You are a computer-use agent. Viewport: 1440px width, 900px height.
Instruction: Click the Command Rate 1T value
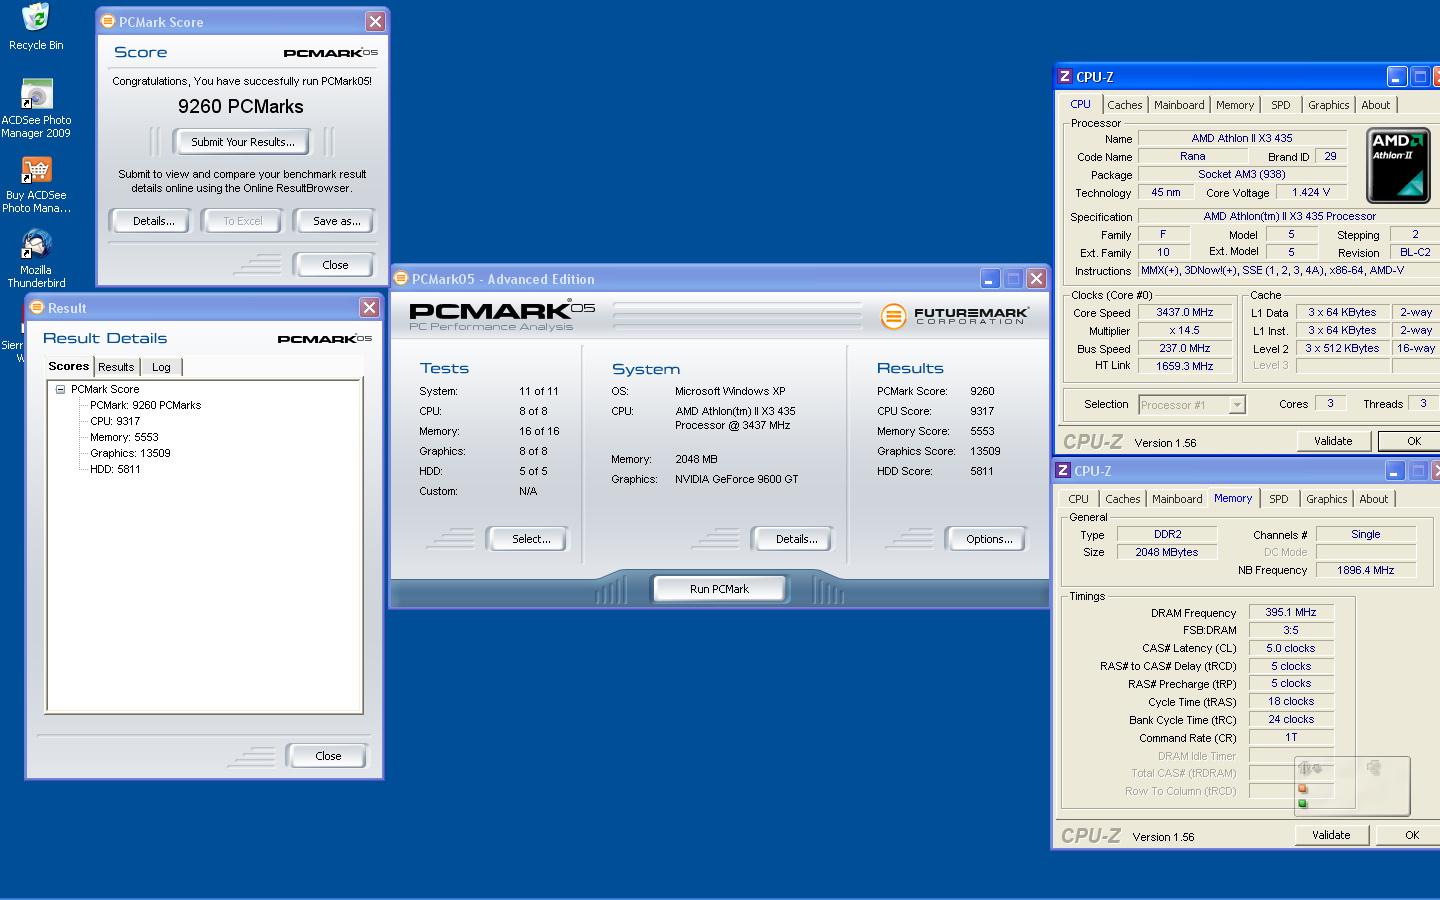click(1291, 737)
